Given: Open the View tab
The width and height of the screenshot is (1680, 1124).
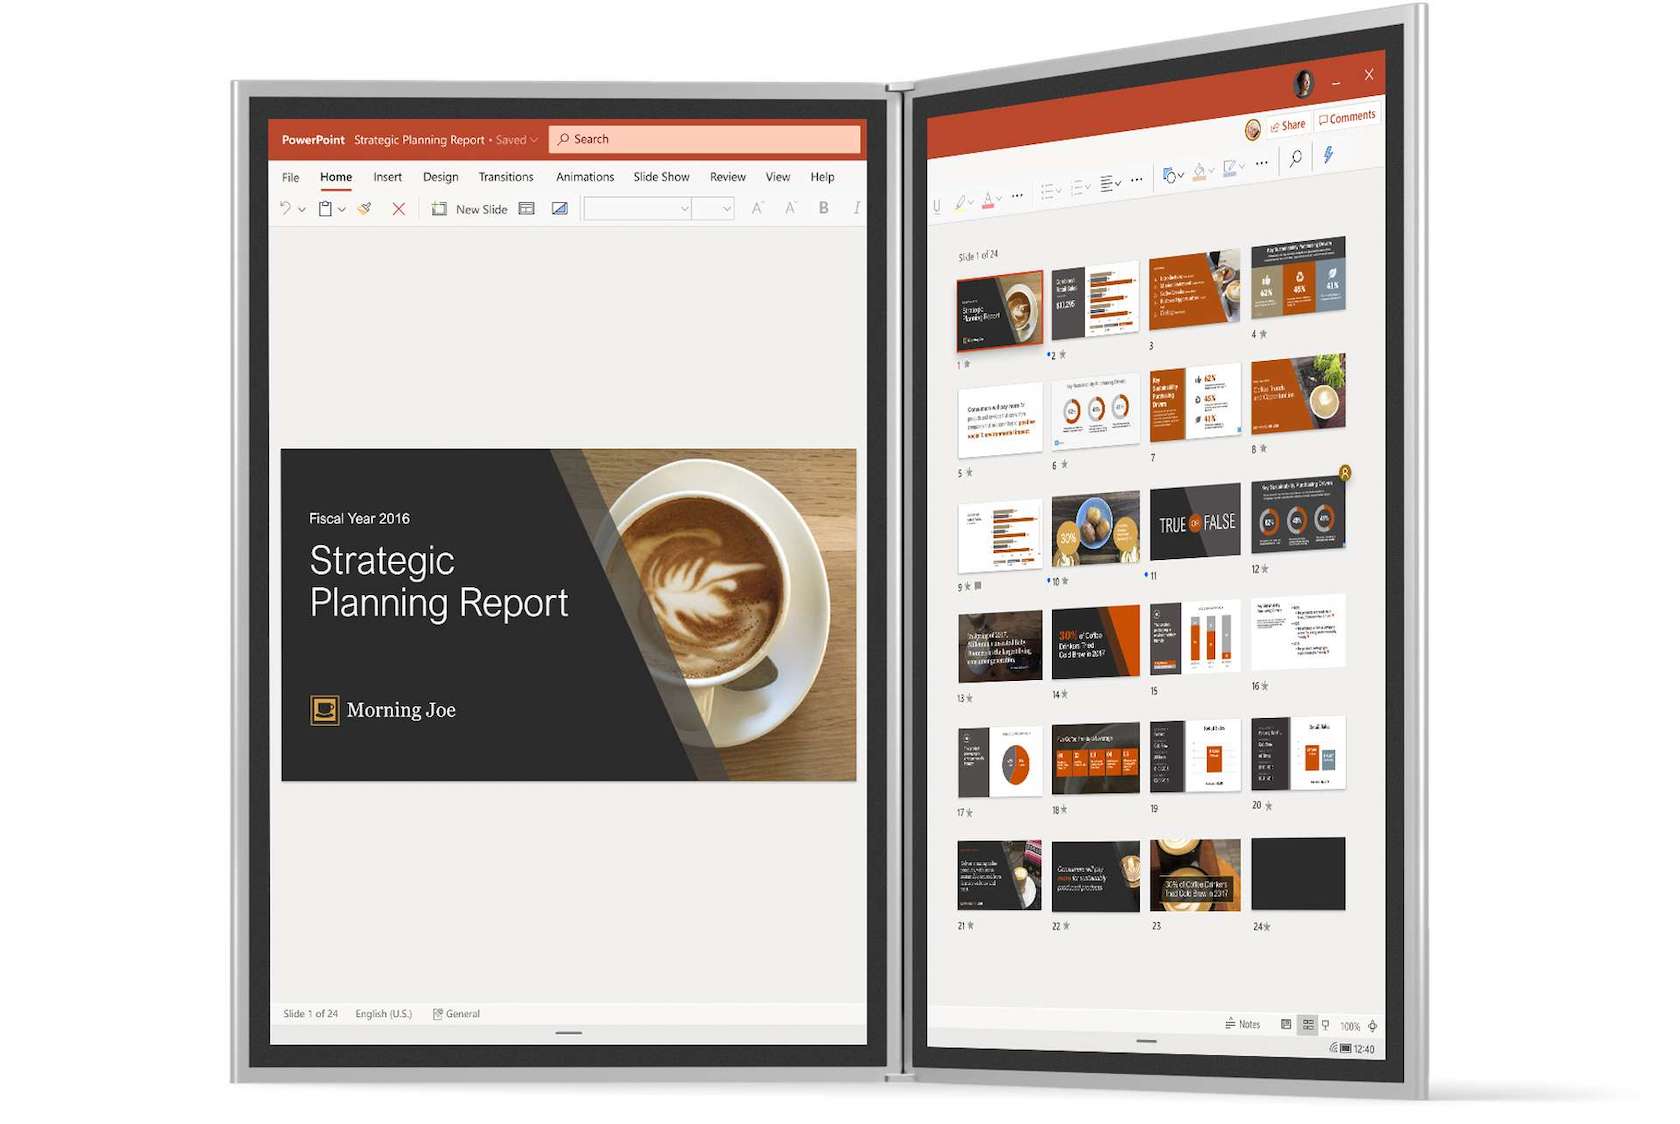Looking at the screenshot, I should pyautogui.click(x=777, y=177).
